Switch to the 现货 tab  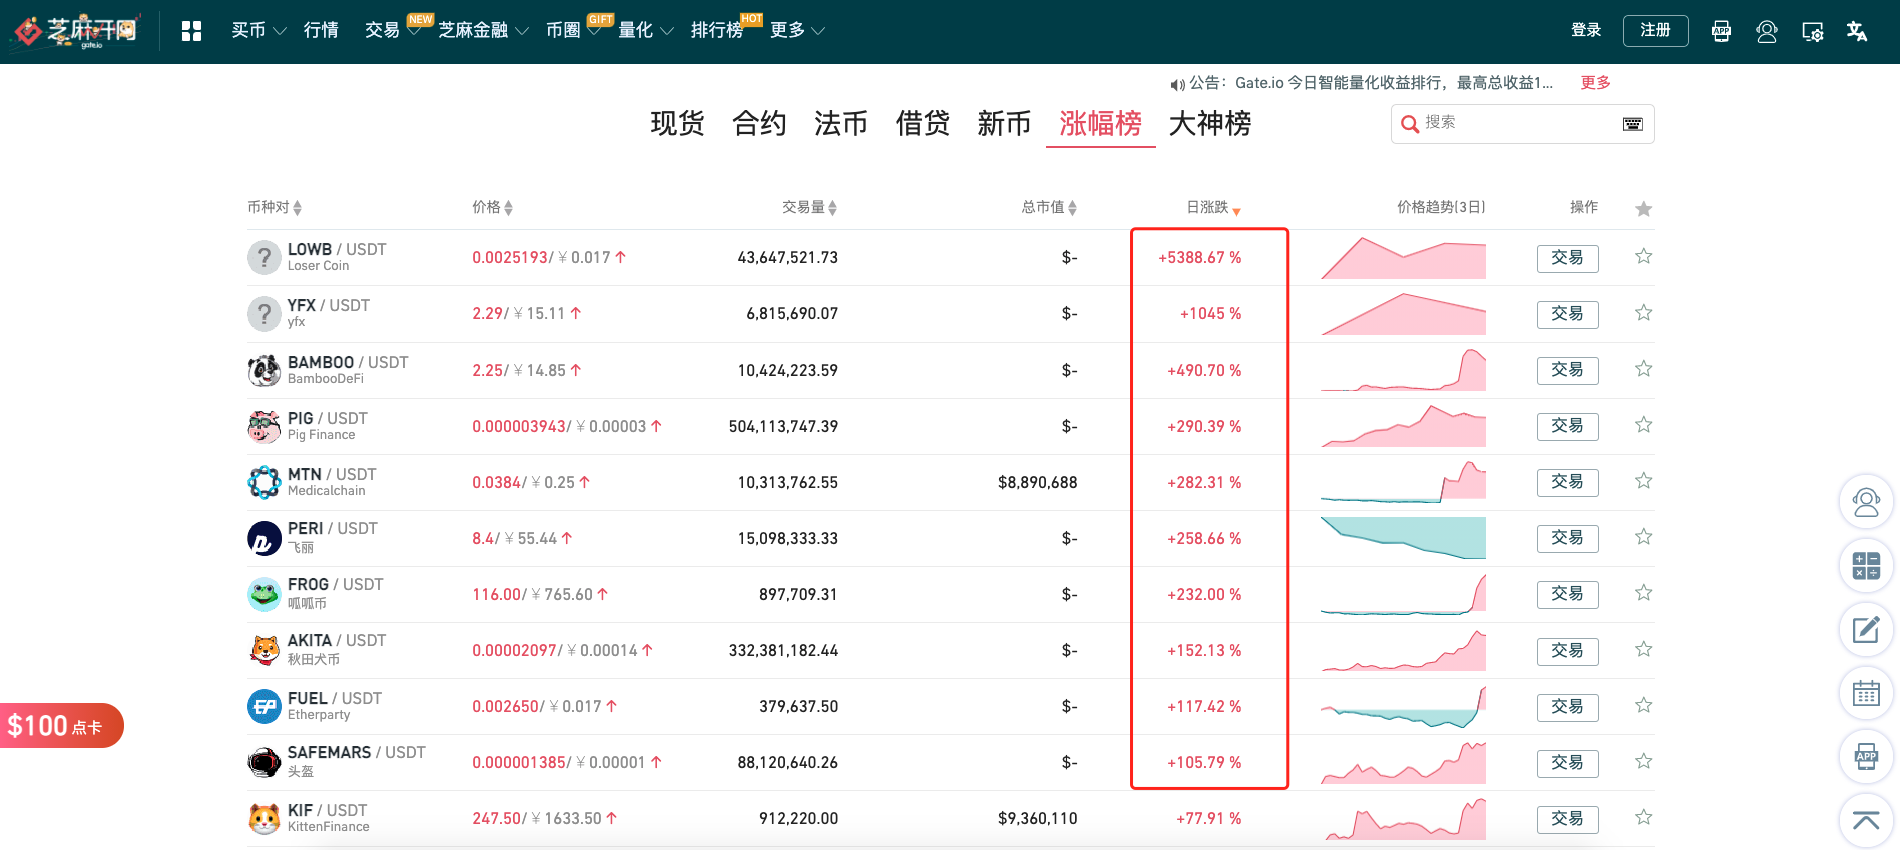[x=677, y=124]
